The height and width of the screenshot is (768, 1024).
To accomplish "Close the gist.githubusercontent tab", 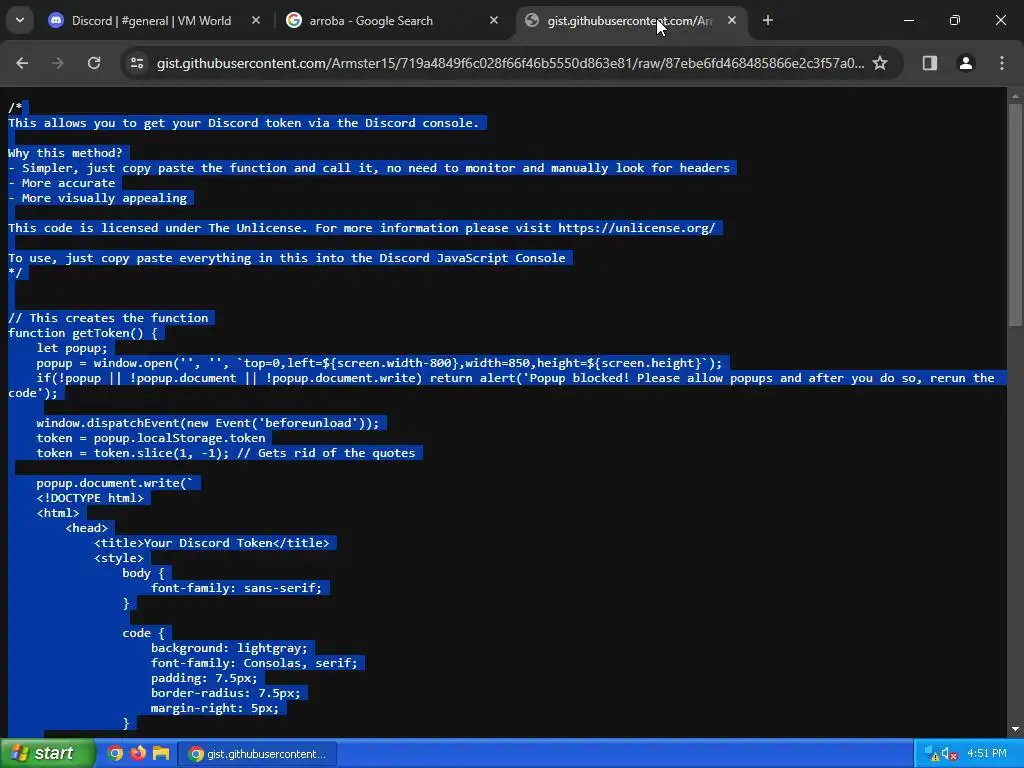I will 732,21.
